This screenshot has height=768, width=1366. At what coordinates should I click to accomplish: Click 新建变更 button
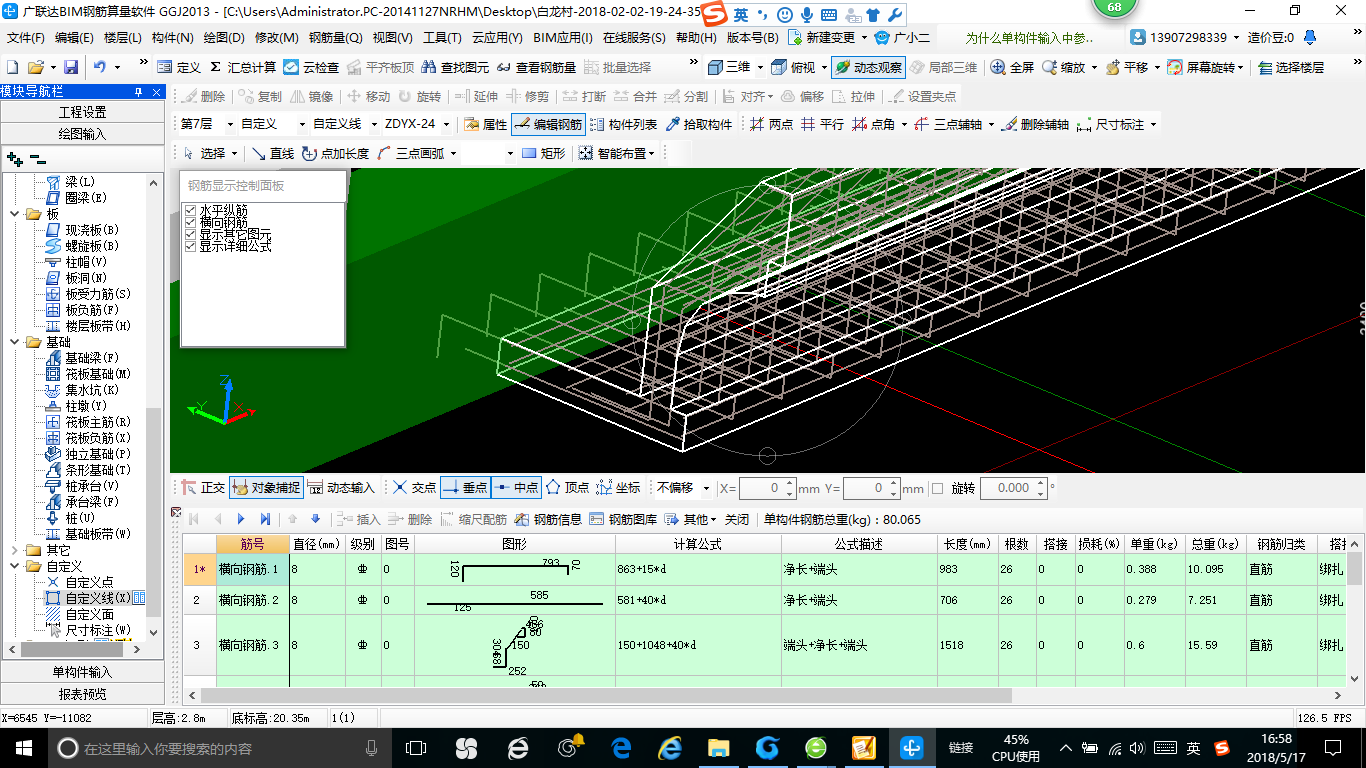click(x=822, y=38)
